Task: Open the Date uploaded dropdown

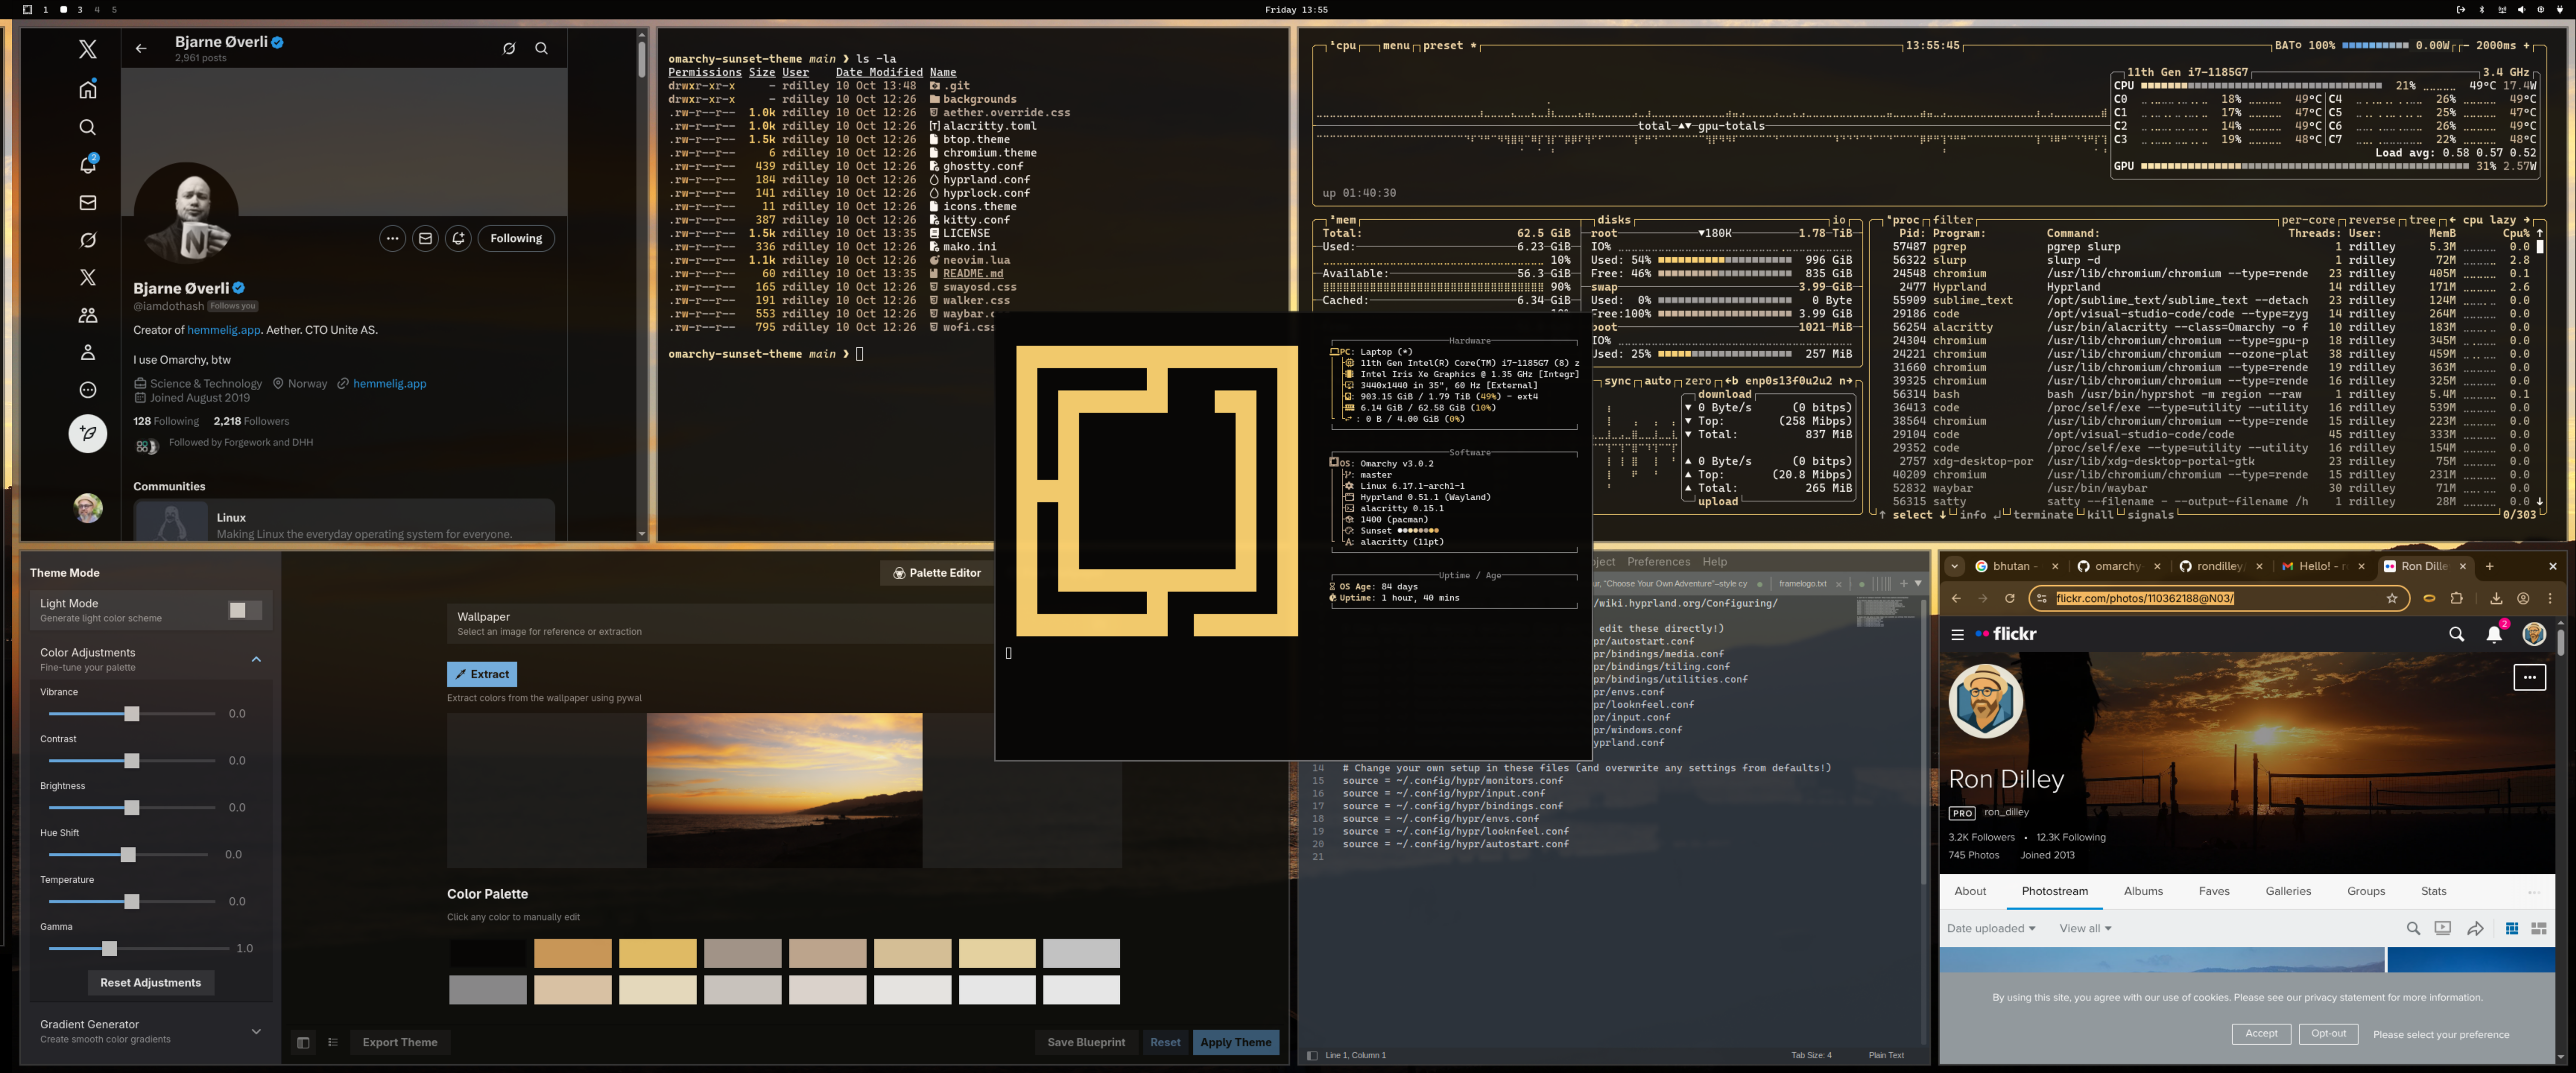Action: coord(1990,929)
